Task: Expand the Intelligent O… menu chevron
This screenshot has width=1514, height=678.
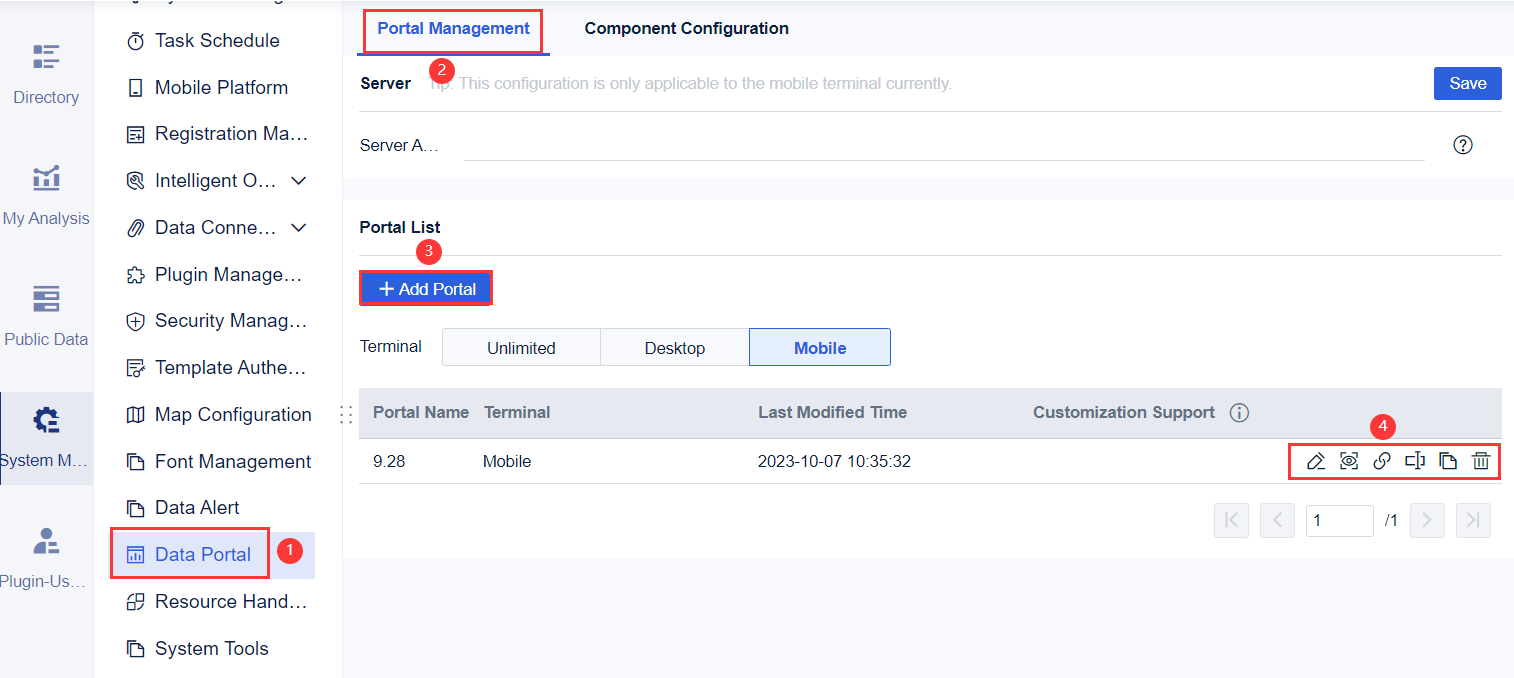Action: point(298,181)
